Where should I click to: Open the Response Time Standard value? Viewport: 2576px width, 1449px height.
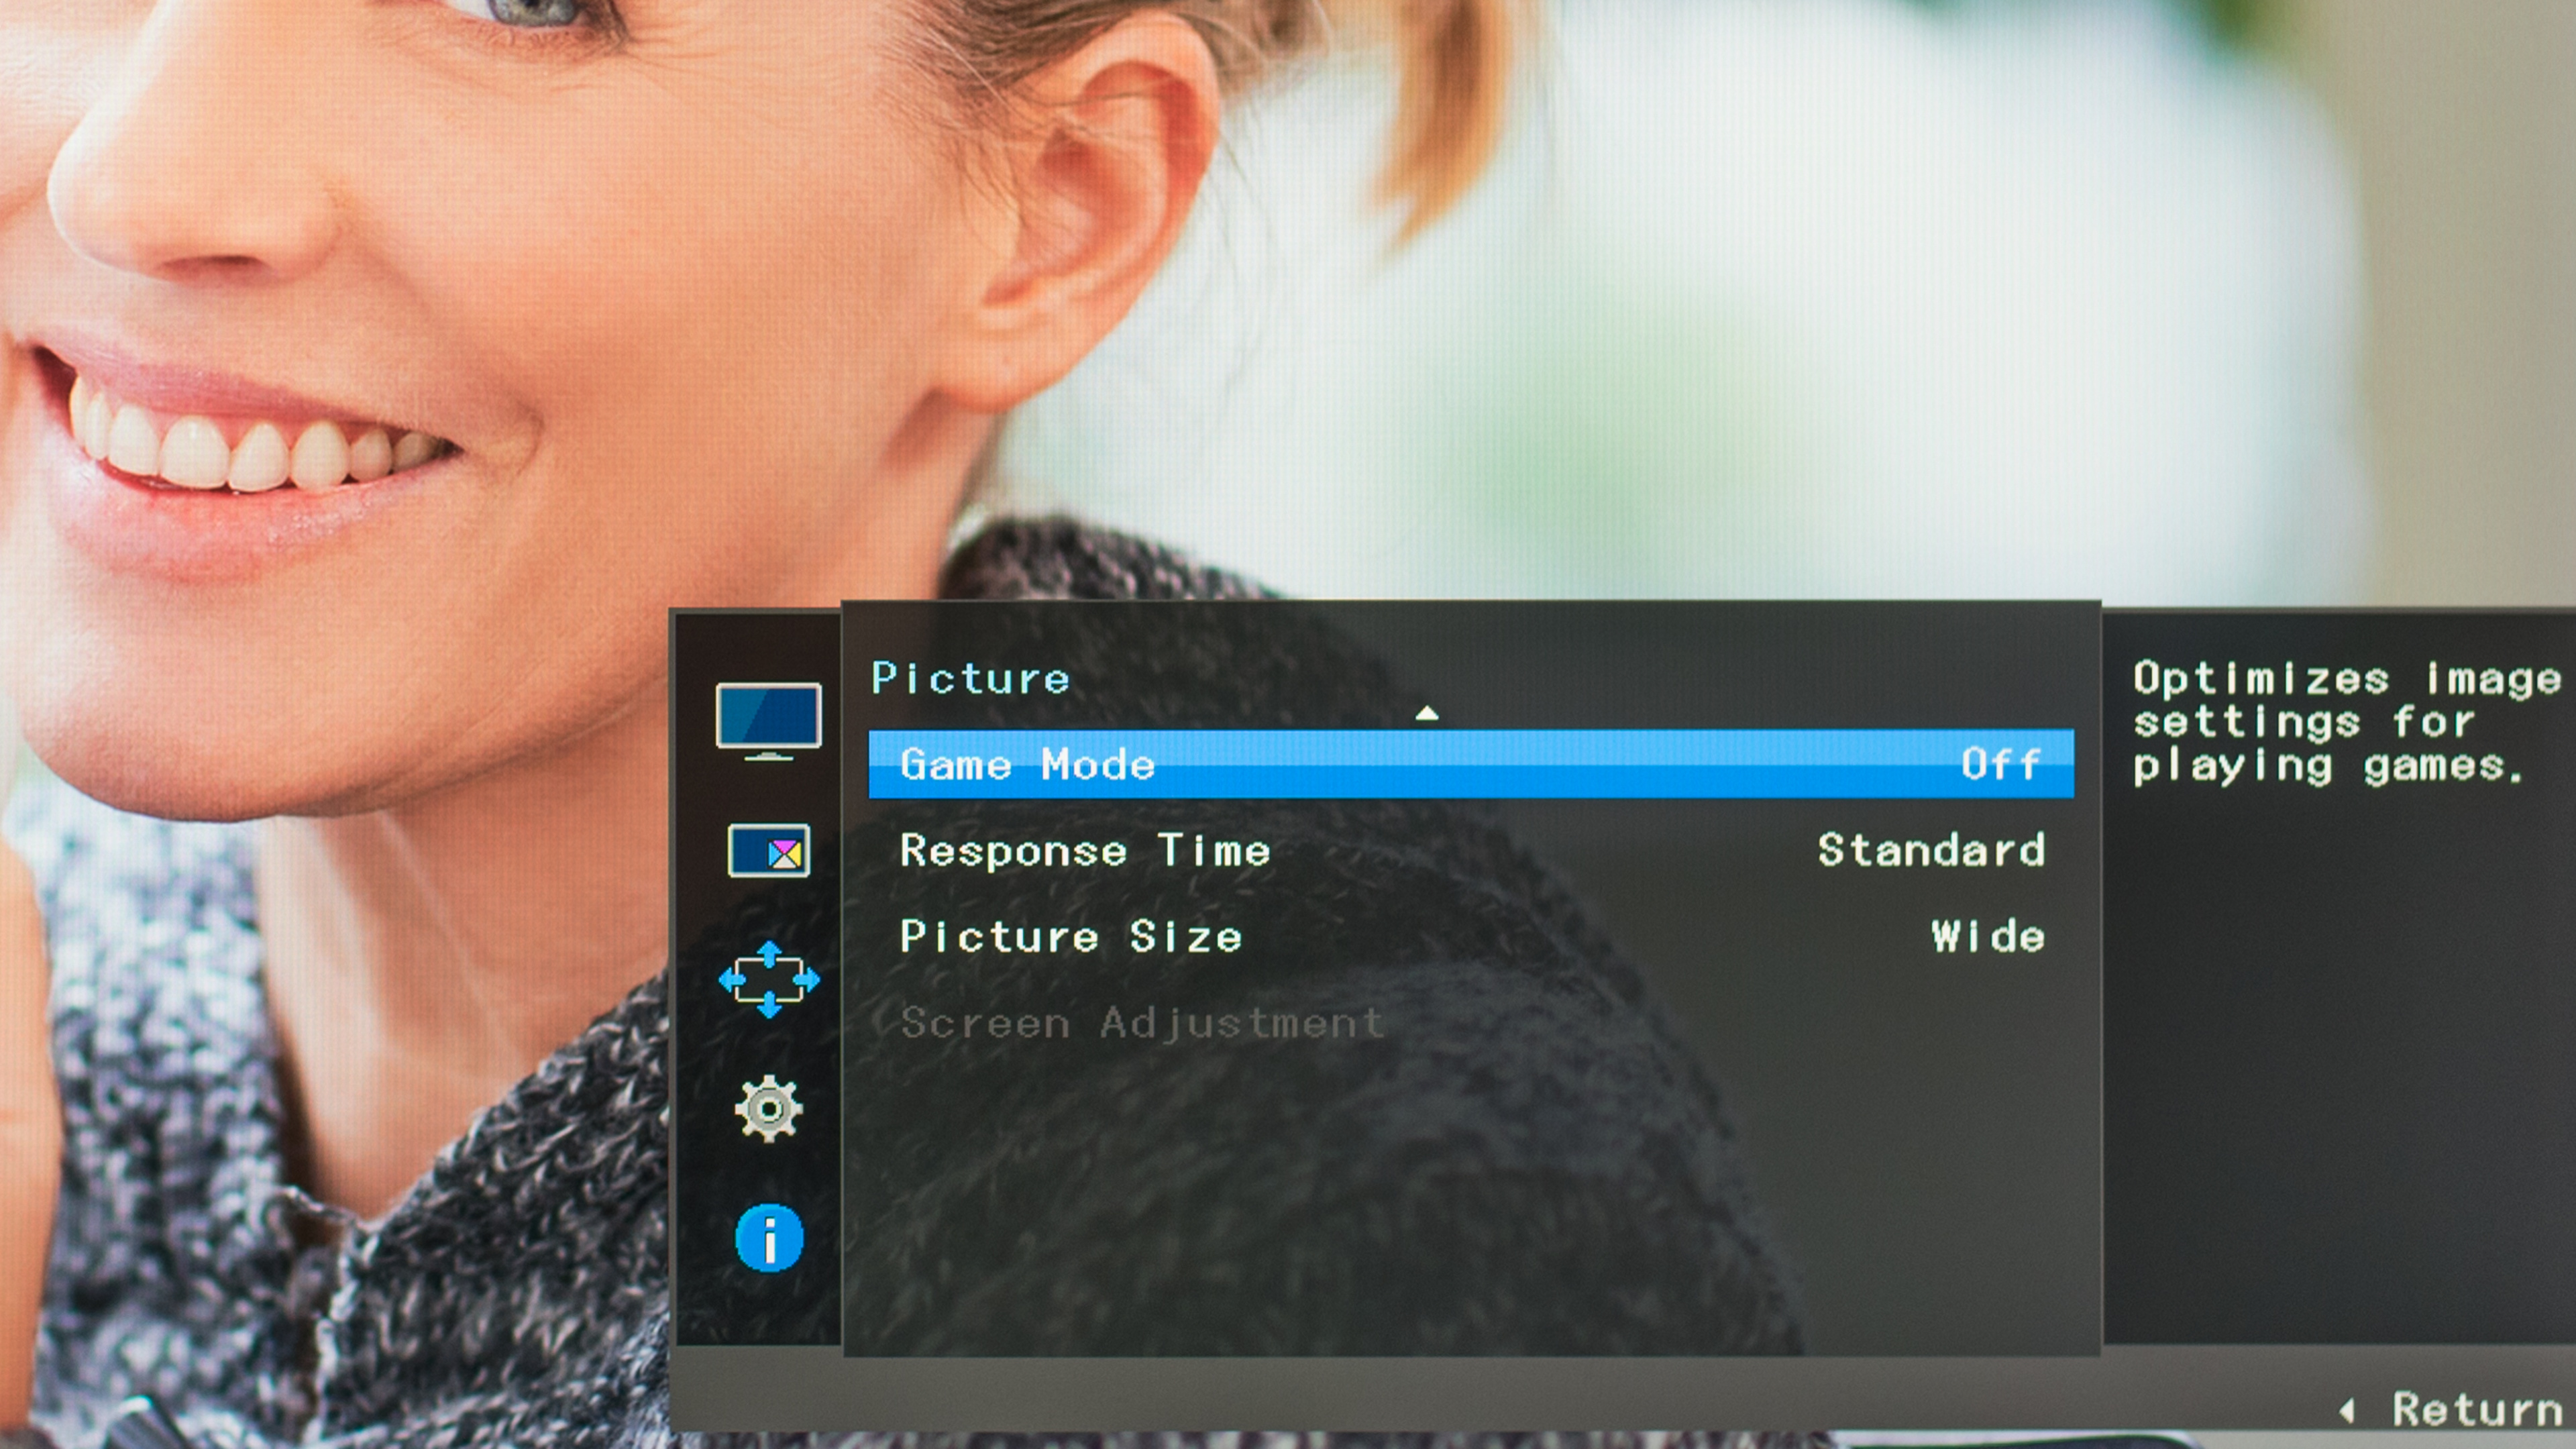click(x=1931, y=851)
